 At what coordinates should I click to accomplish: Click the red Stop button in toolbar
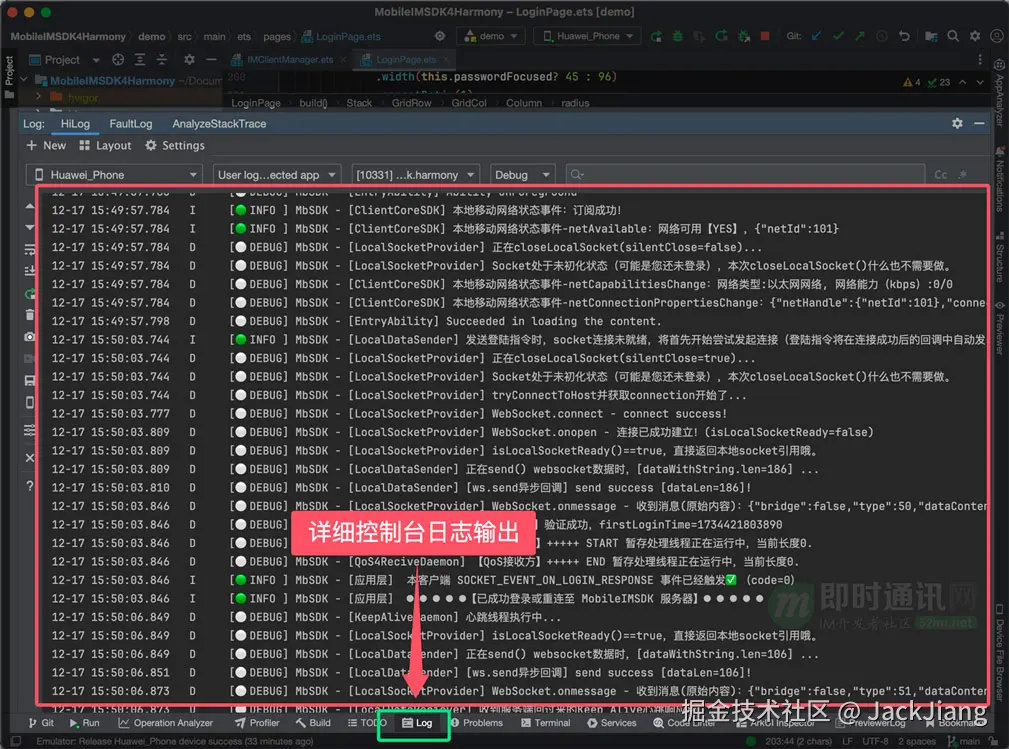[765, 36]
